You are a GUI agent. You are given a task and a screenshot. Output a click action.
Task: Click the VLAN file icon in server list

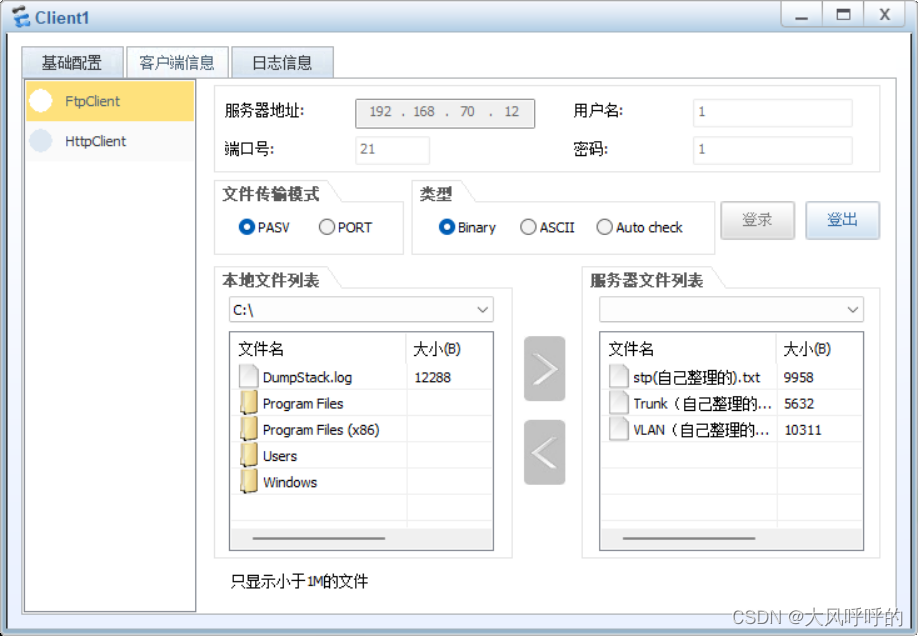coord(618,429)
